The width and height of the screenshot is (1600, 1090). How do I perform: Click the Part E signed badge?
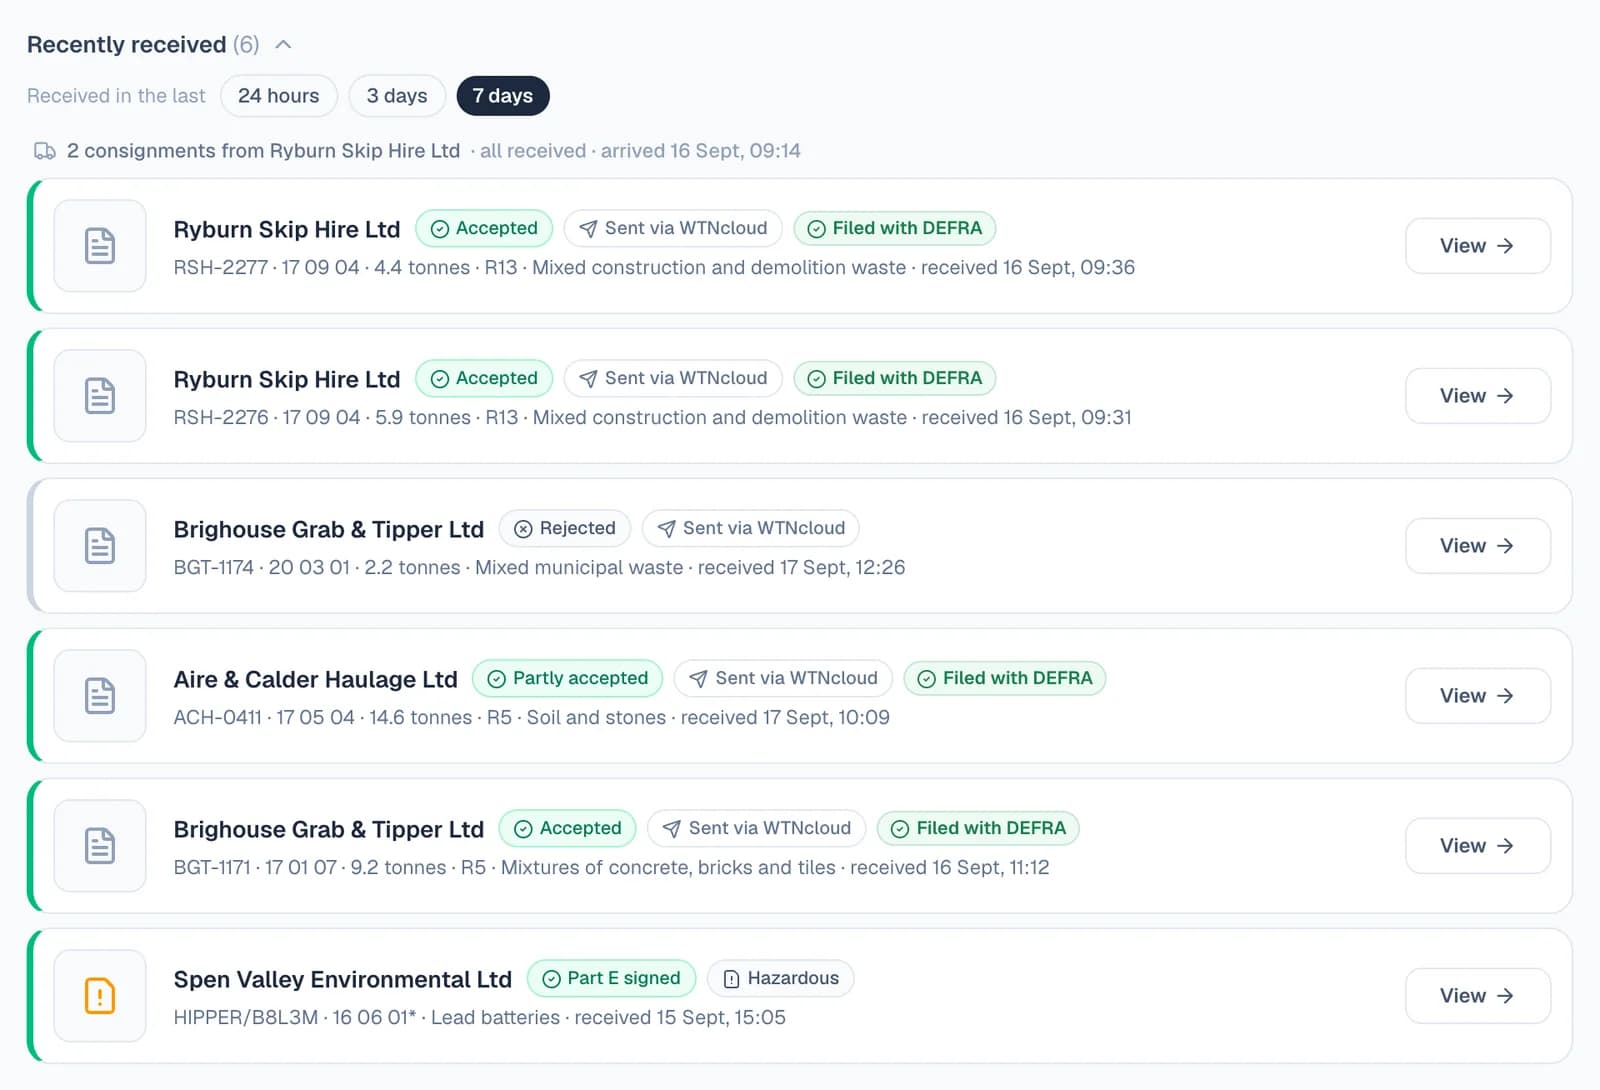click(611, 978)
